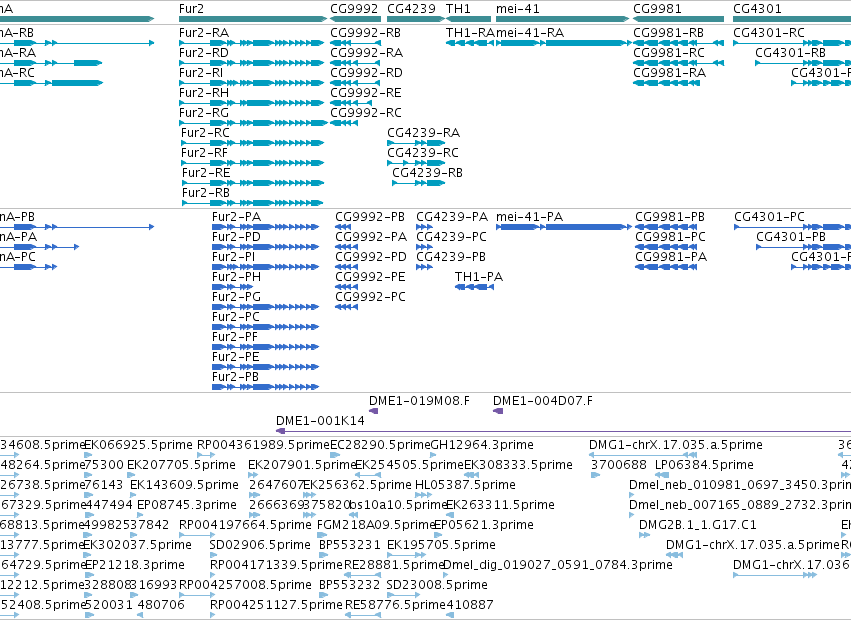The width and height of the screenshot is (851, 620).
Task: Select the Fur2-PH protein label
Action: 237,277
